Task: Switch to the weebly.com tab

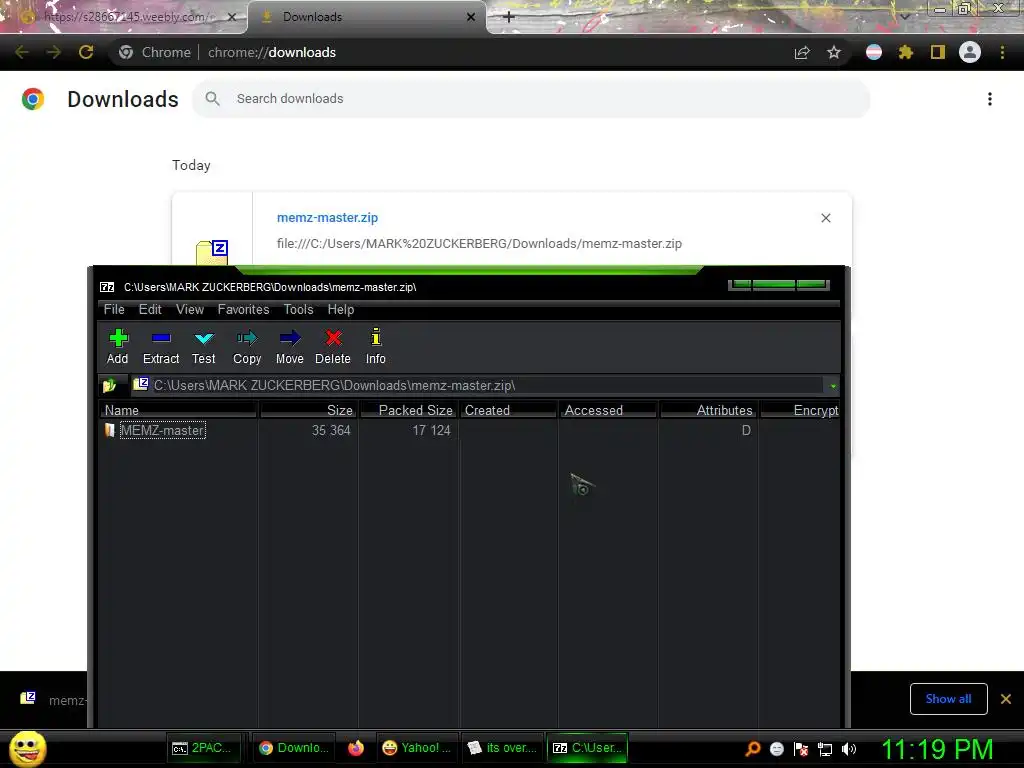Action: tap(124, 17)
